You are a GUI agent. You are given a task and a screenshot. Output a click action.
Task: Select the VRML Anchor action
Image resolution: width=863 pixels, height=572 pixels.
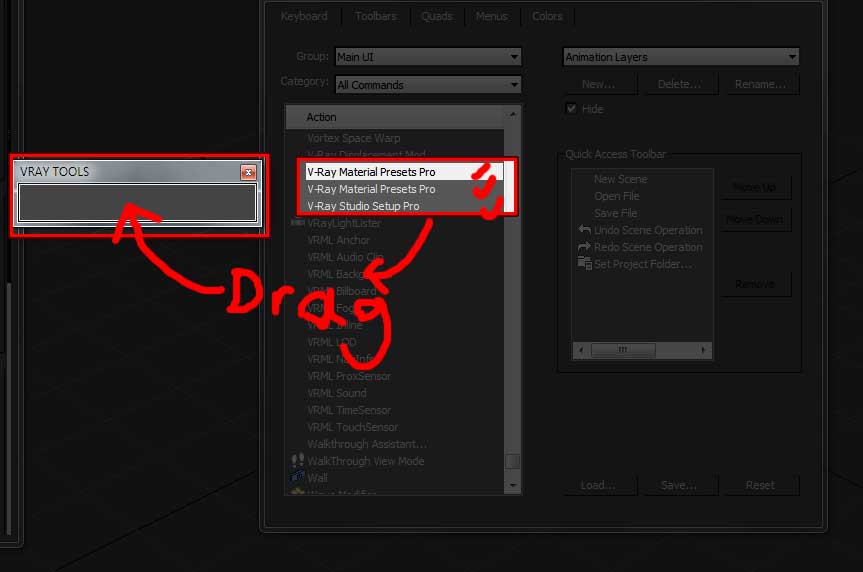(x=338, y=240)
